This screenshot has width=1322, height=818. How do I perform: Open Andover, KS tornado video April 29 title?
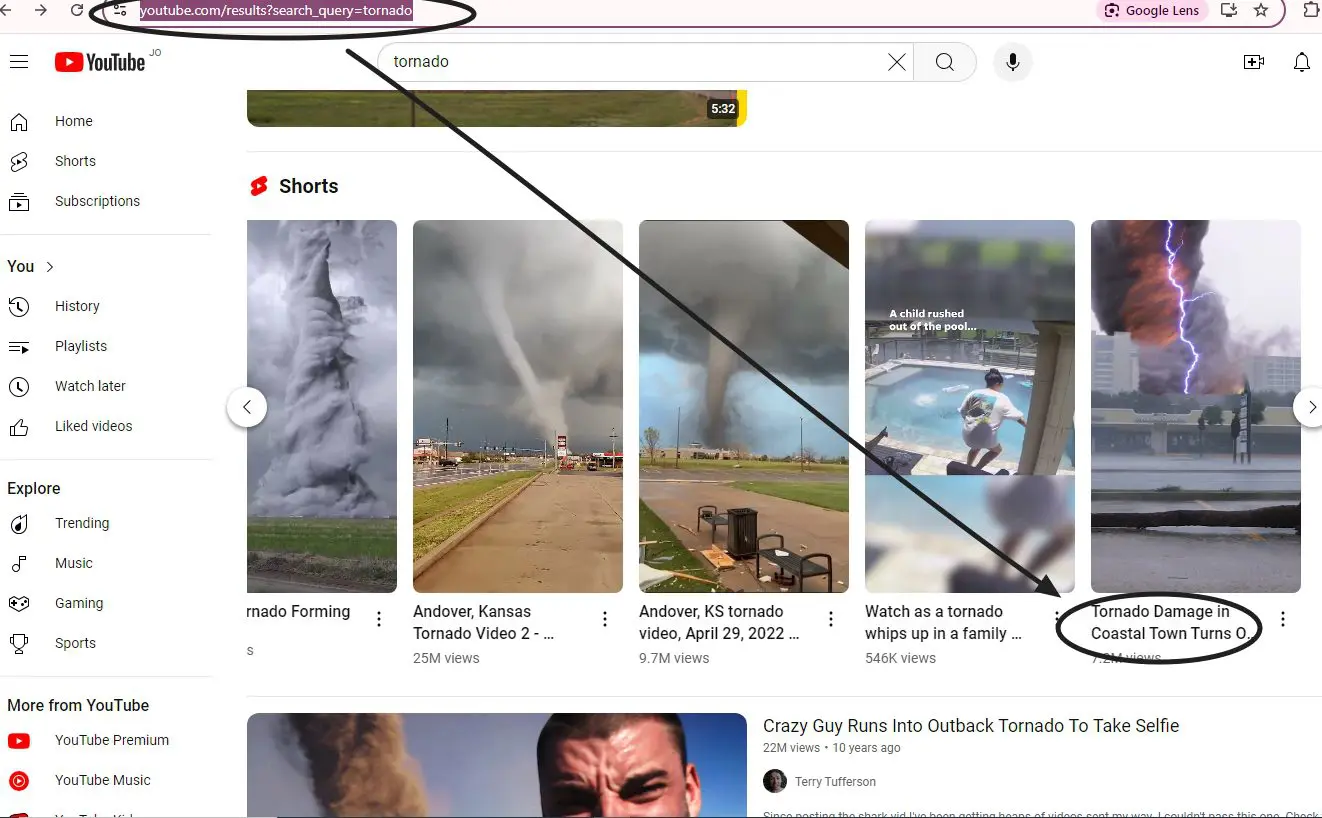(720, 622)
